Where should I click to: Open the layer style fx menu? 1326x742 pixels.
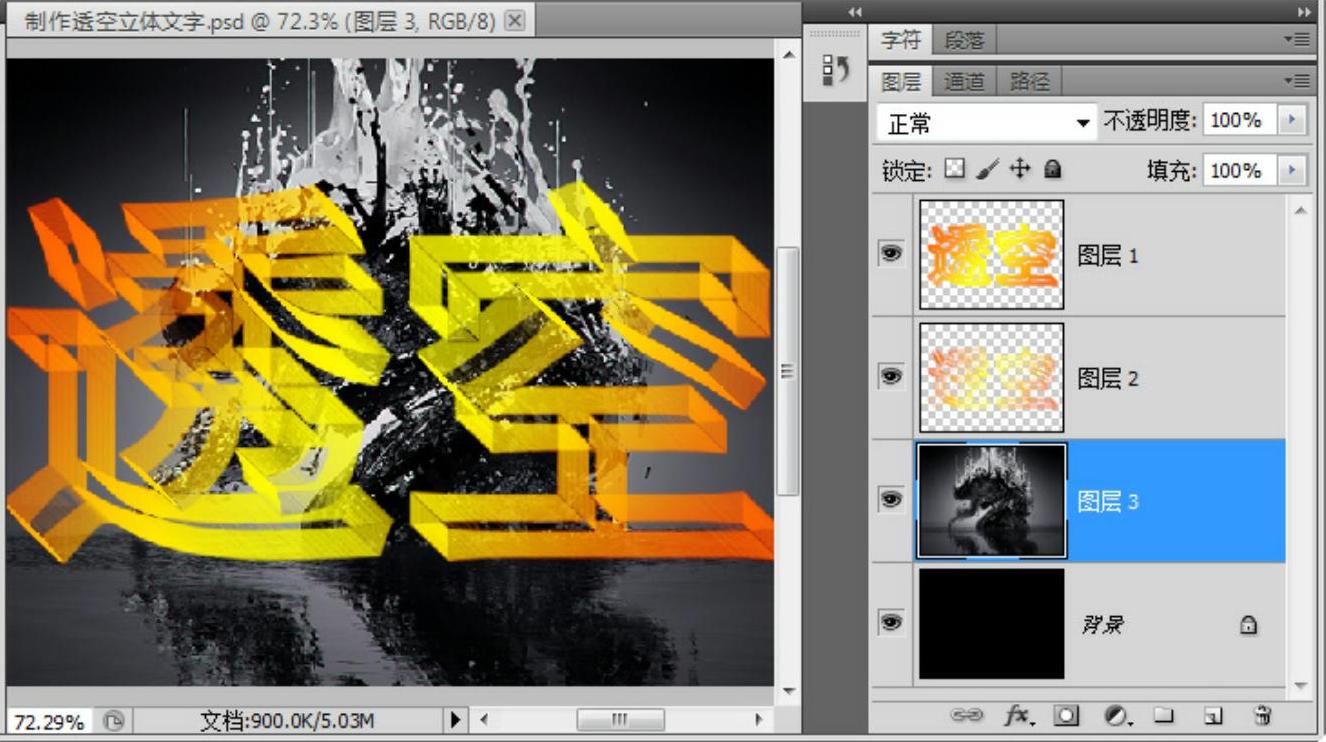click(x=1018, y=716)
